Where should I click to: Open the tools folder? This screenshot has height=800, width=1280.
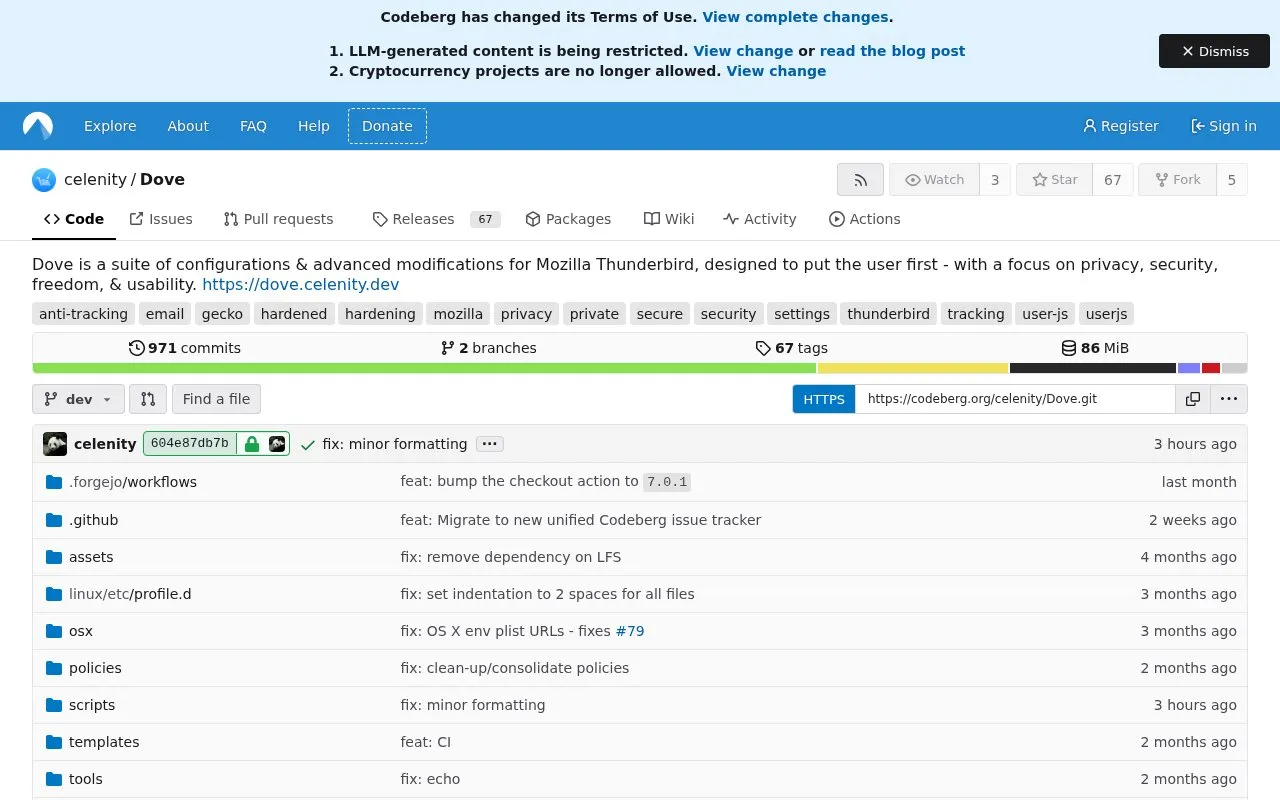(86, 779)
